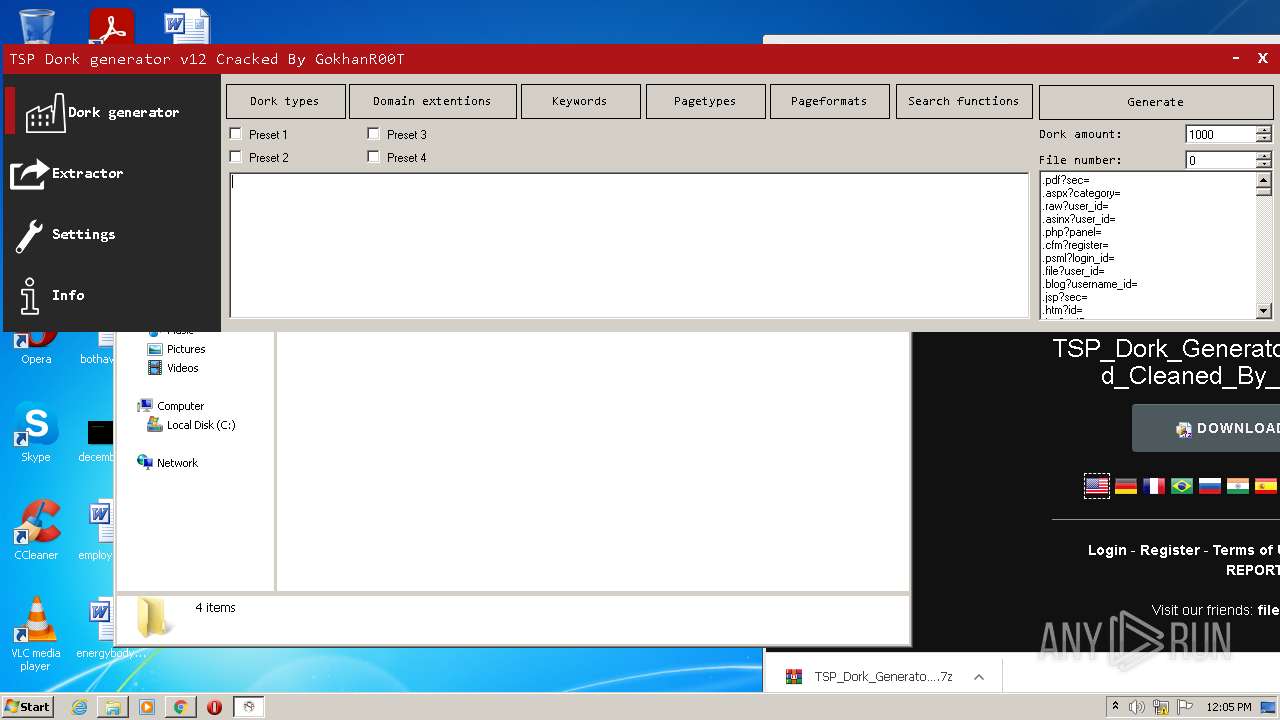The image size is (1280, 720).
Task: Click the Login link on webpage
Action: 1107,550
